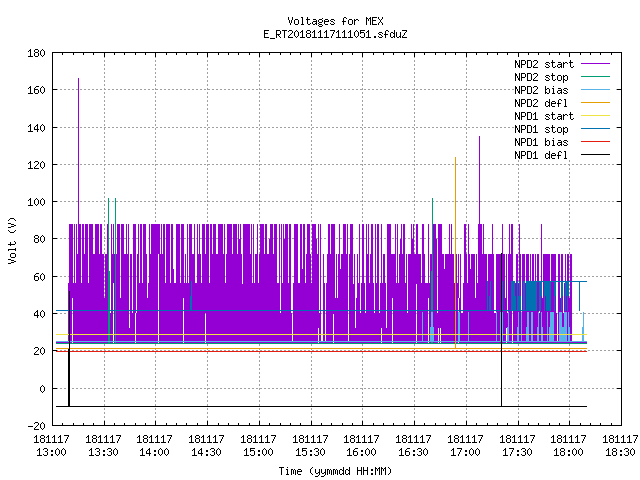Click the orange NPD2 defl legend line
640x480 pixels.
point(595,102)
